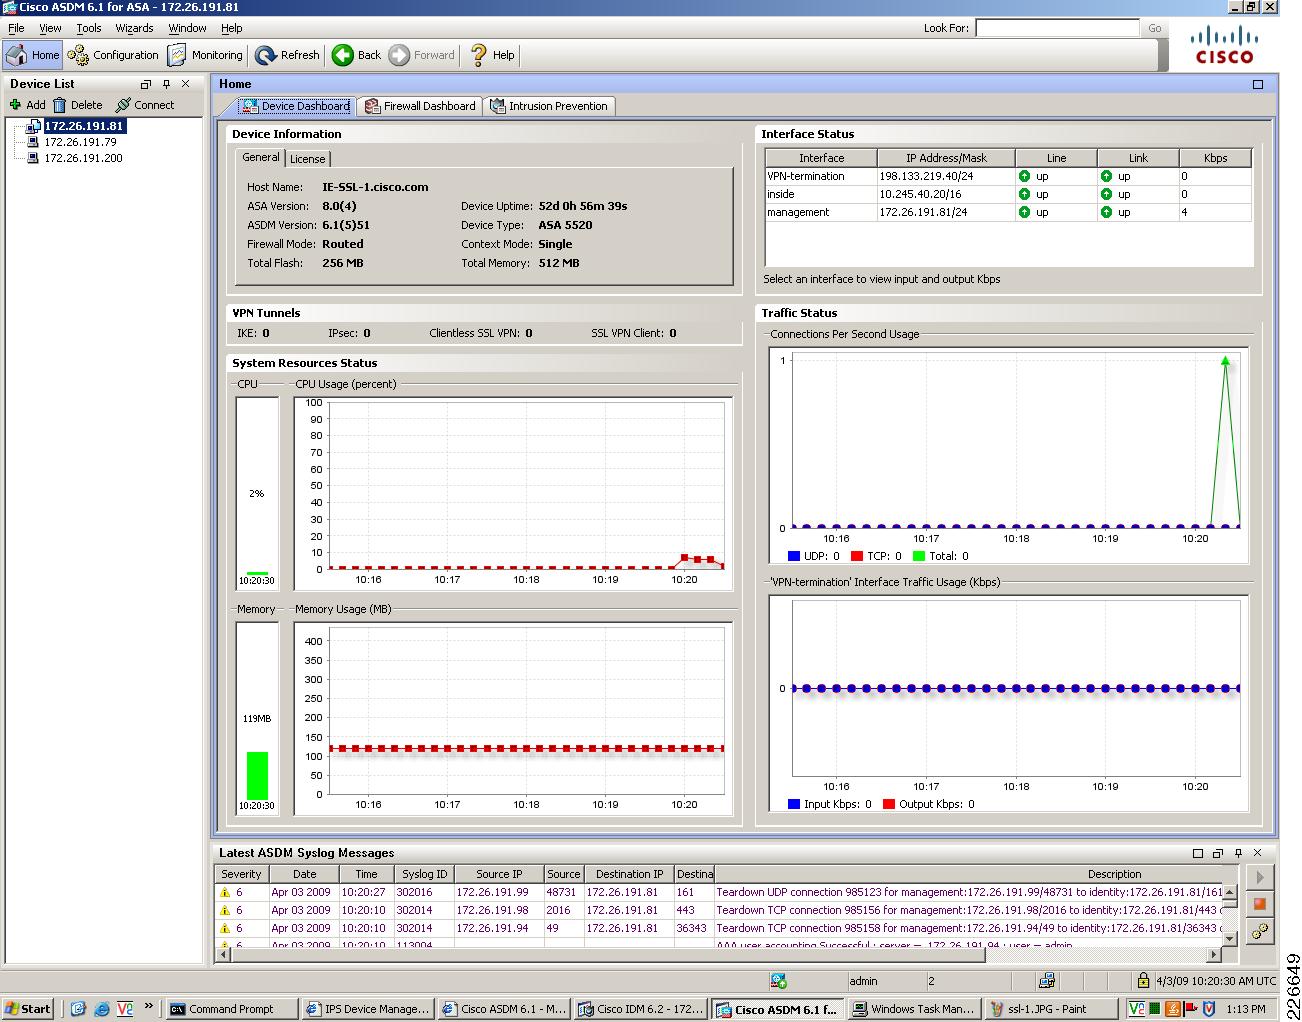The image size is (1302, 1022).
Task: Select syslog row with ID 302016
Action: (x=718, y=892)
